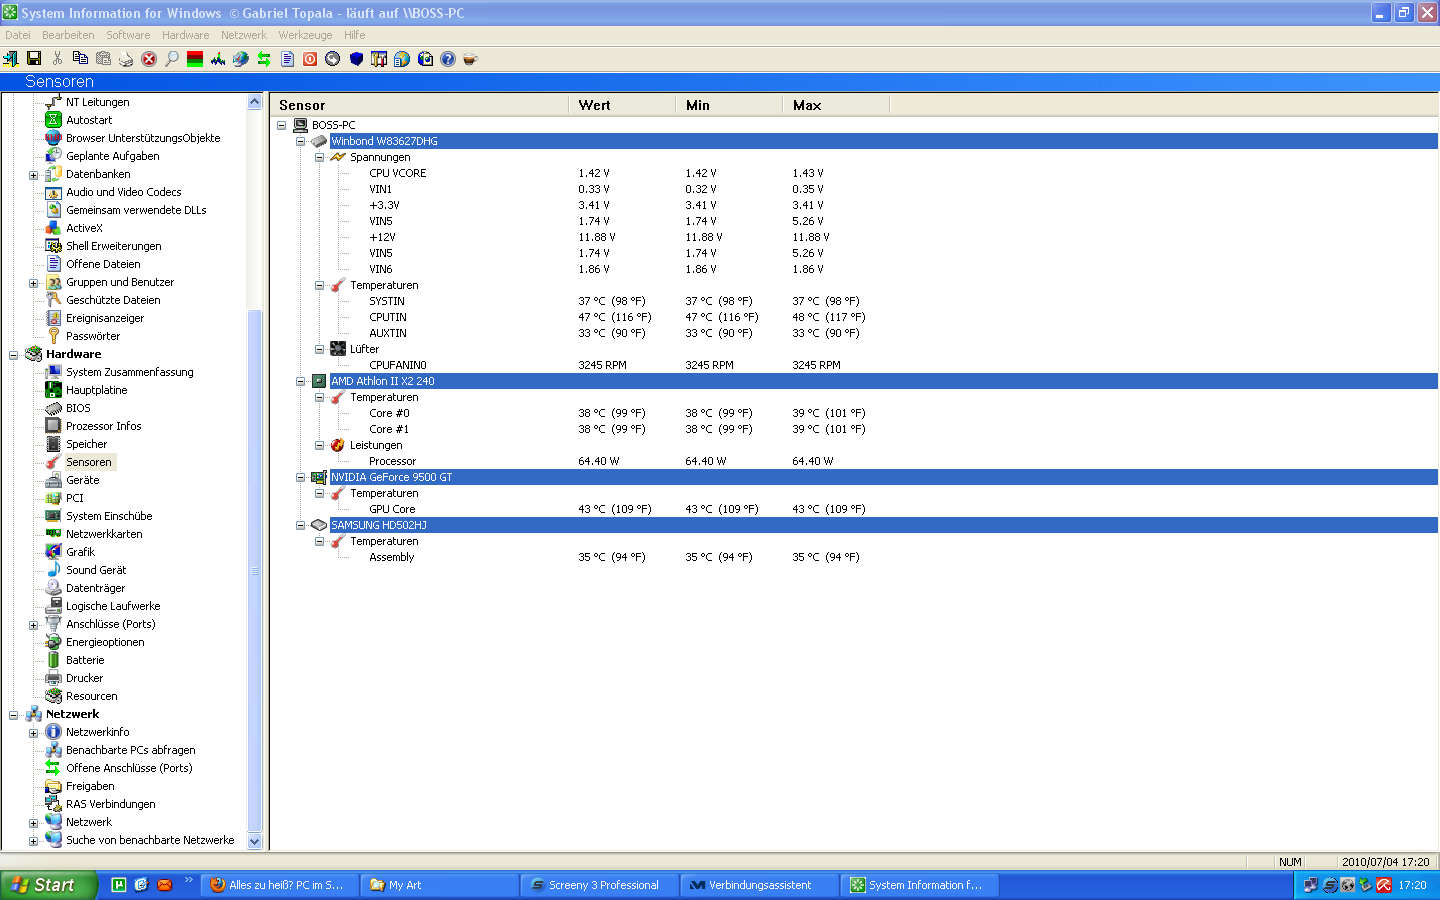
Task: Click the coffee cup toolbar icon
Action: click(470, 59)
